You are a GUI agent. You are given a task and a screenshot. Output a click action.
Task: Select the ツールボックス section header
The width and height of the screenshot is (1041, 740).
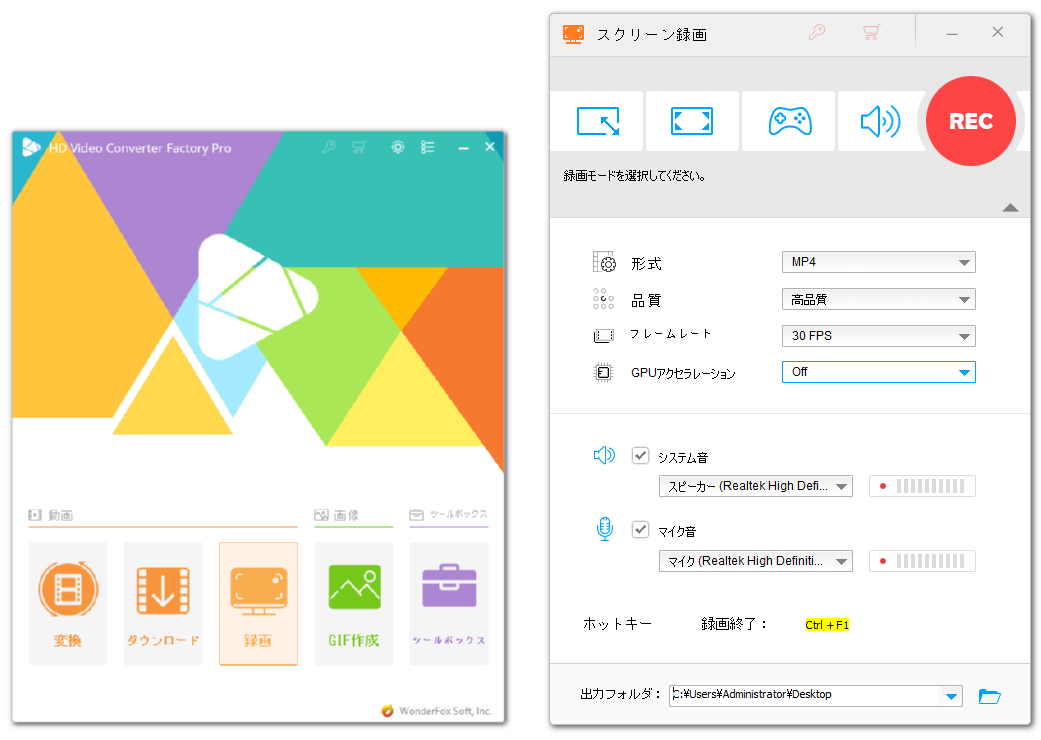pos(449,514)
